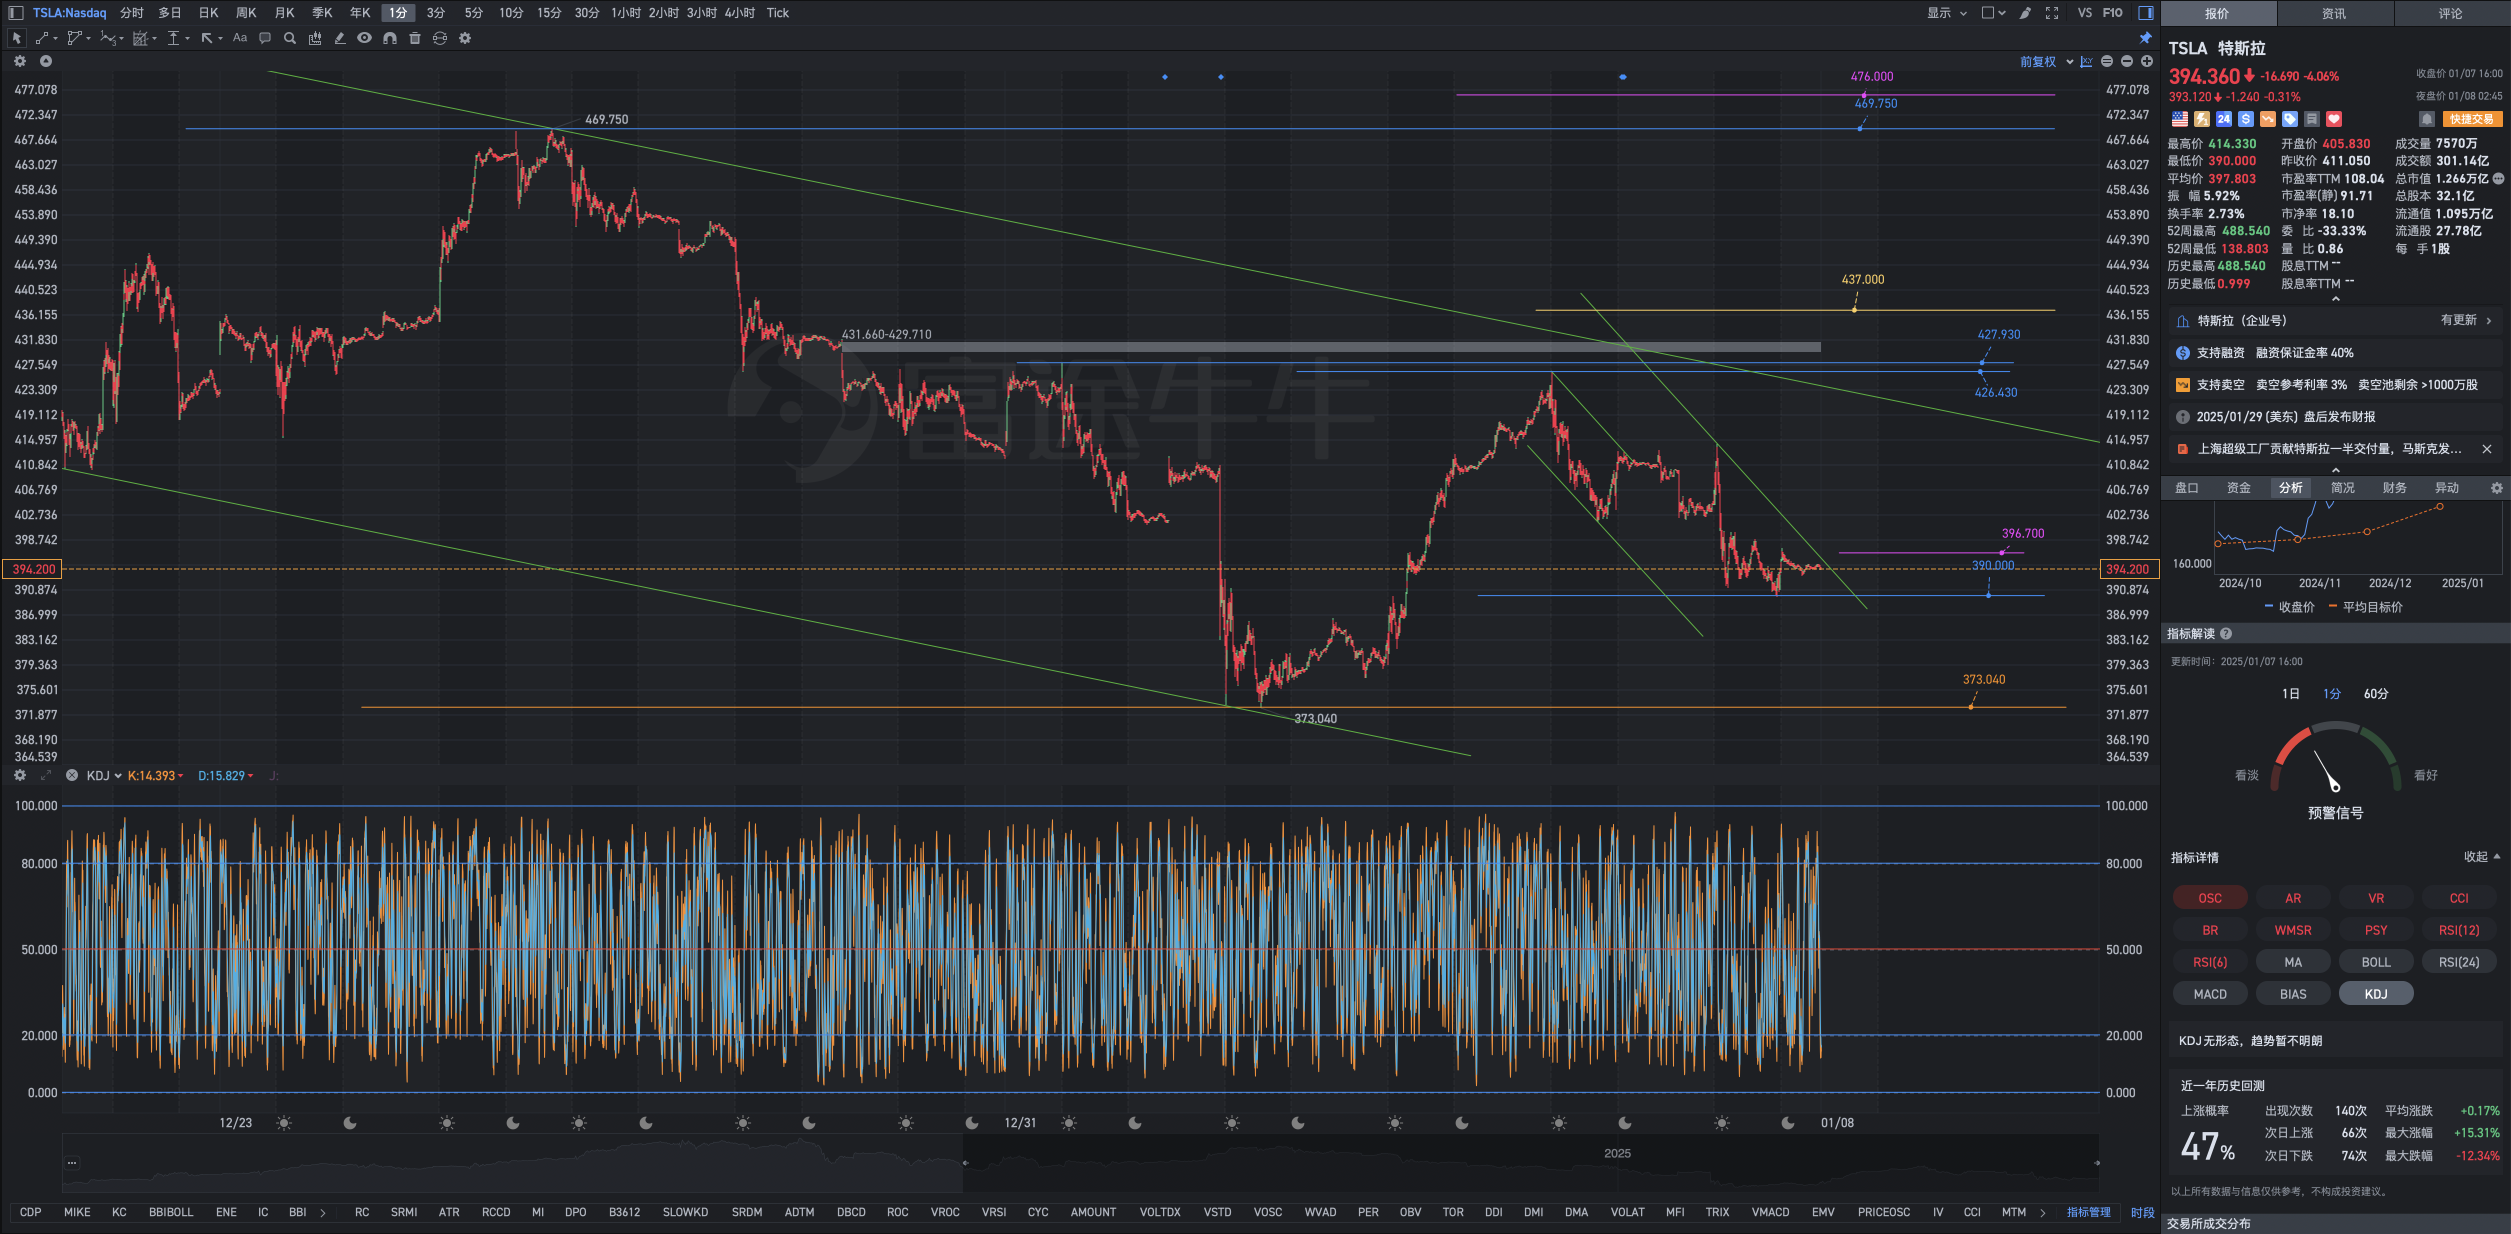Reset chart zoom with equals icon

click(x=2107, y=62)
